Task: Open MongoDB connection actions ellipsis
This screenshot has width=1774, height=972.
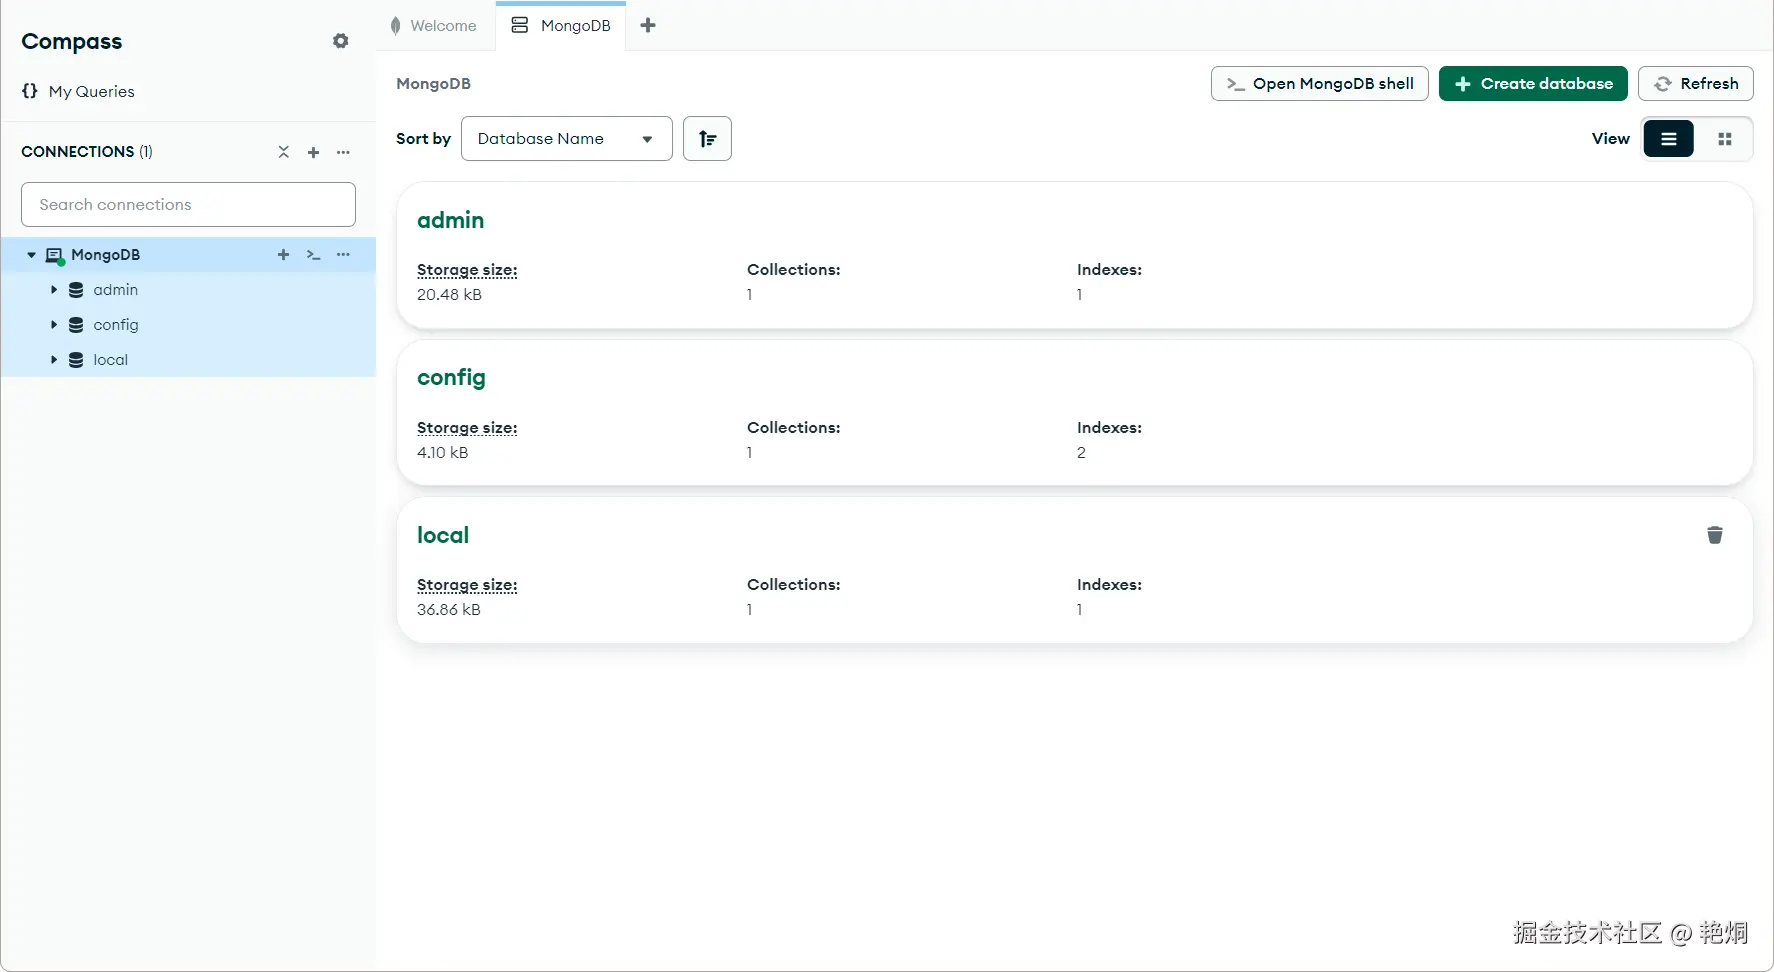Action: pos(344,255)
